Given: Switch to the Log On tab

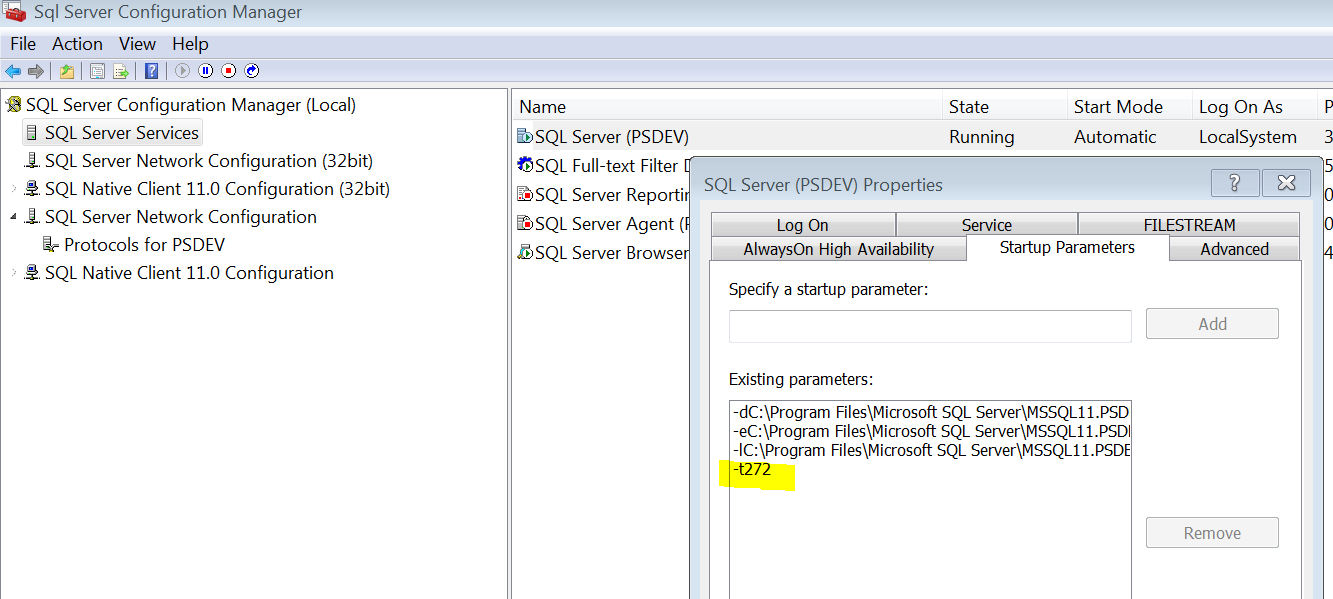Looking at the screenshot, I should (802, 225).
